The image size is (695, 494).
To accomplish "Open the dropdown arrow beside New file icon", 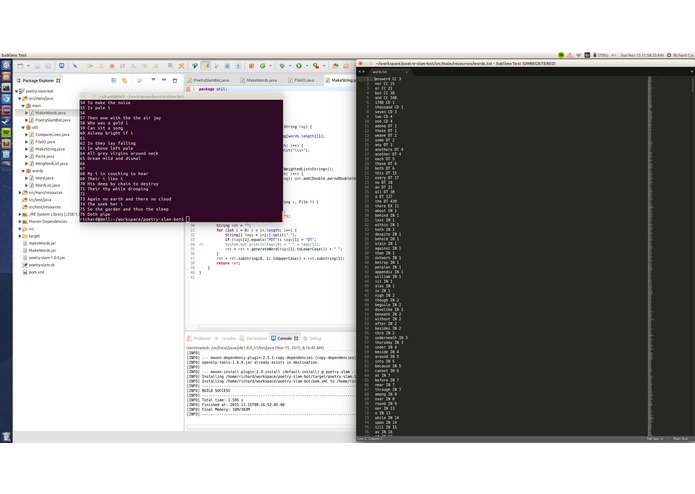I will (28, 66).
